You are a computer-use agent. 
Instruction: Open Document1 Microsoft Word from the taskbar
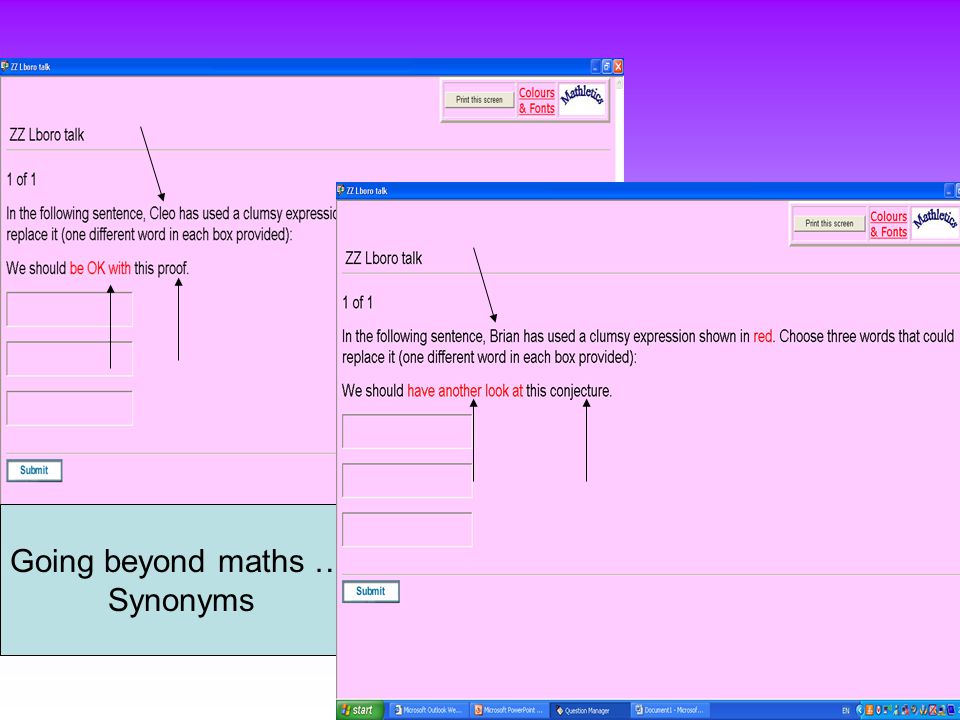669,710
